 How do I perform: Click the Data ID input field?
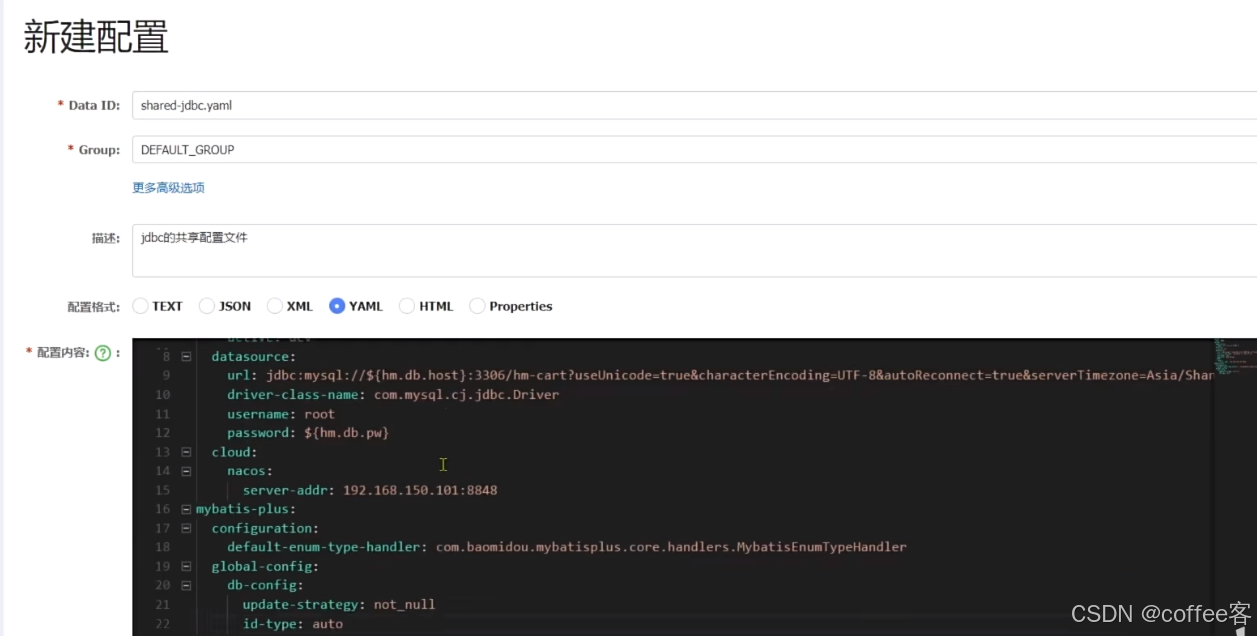[x=694, y=105]
